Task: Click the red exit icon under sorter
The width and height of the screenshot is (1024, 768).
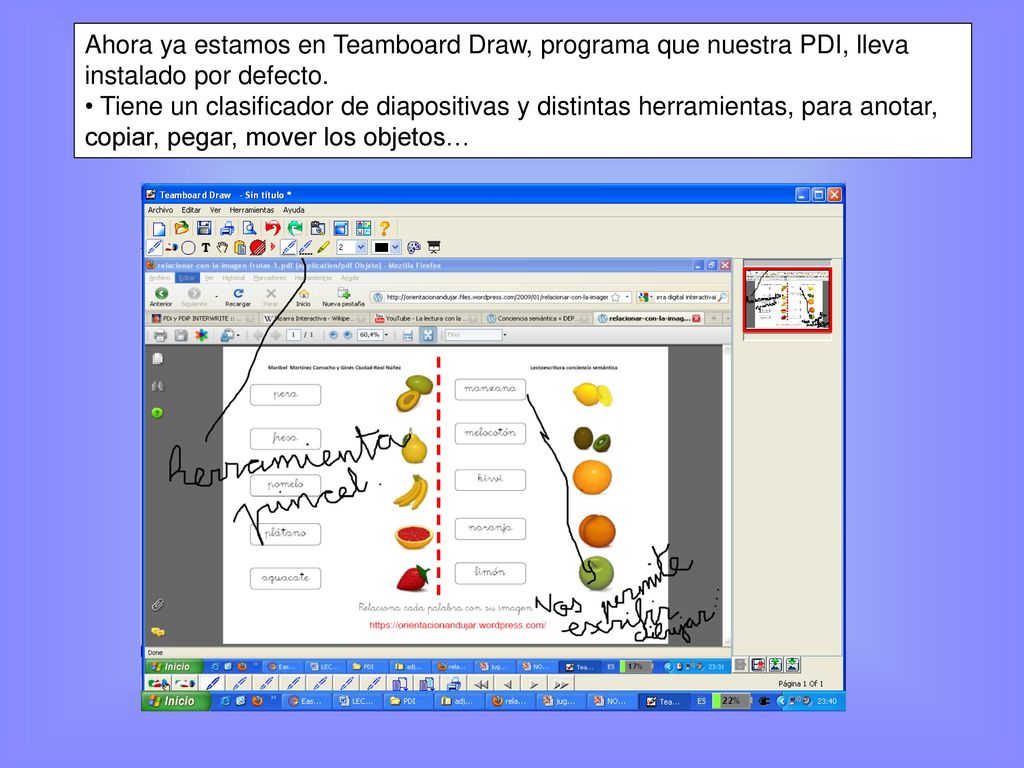Action: pyautogui.click(x=758, y=665)
